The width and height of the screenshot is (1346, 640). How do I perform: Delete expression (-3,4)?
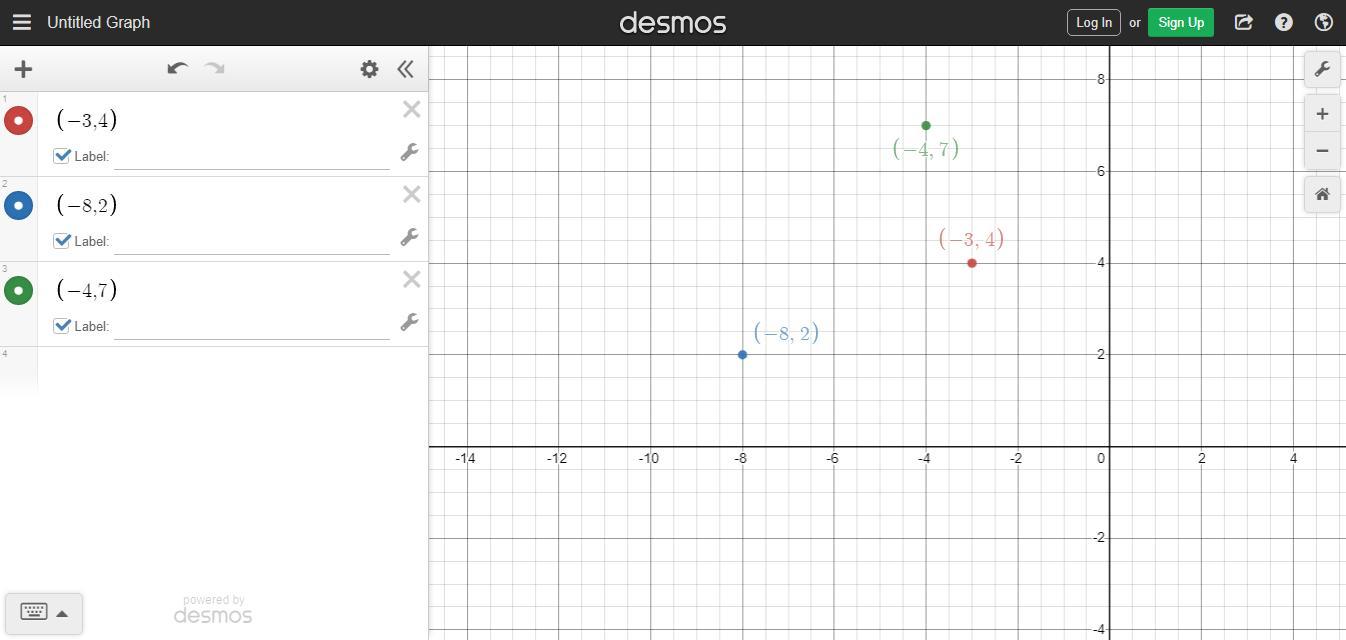pyautogui.click(x=411, y=109)
